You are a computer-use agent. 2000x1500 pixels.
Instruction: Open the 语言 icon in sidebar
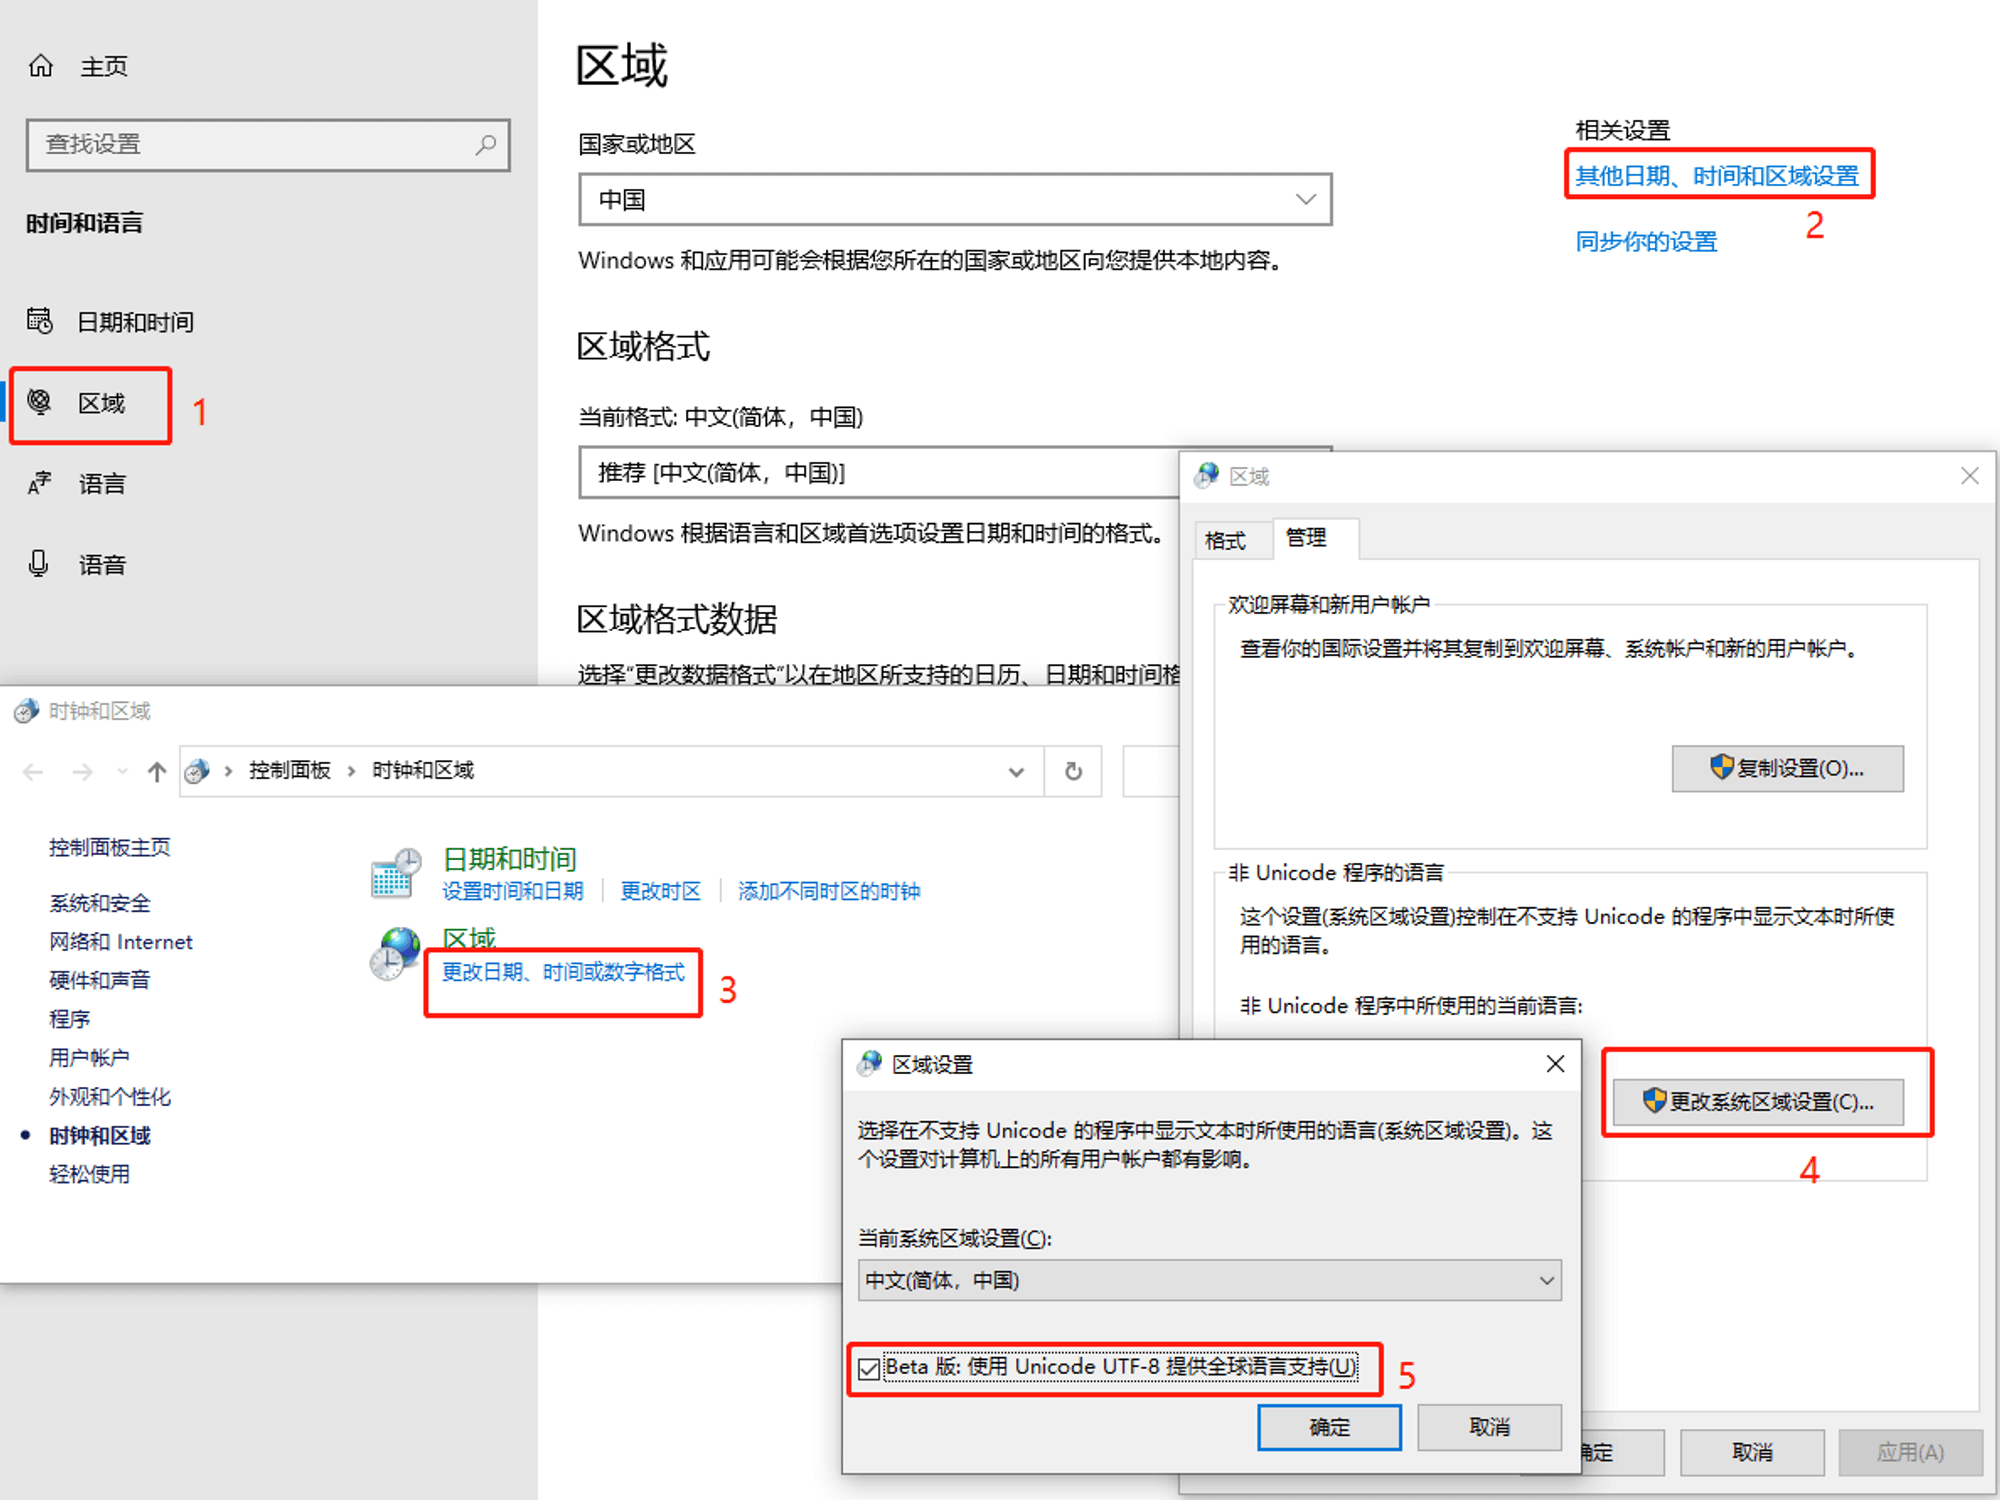(x=39, y=484)
